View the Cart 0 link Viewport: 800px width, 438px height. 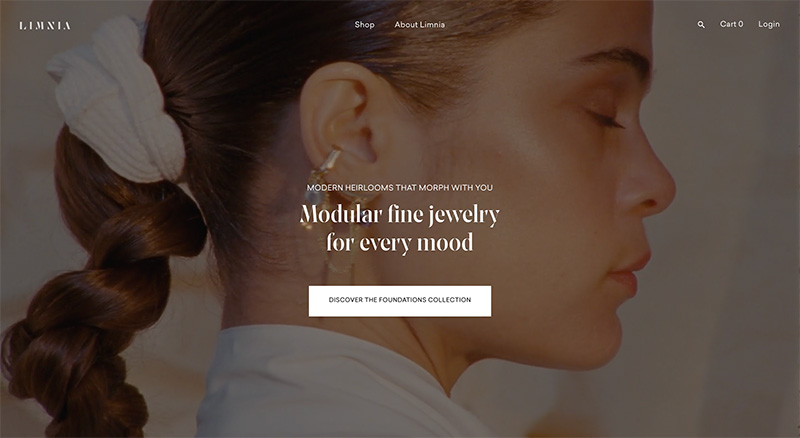point(731,24)
